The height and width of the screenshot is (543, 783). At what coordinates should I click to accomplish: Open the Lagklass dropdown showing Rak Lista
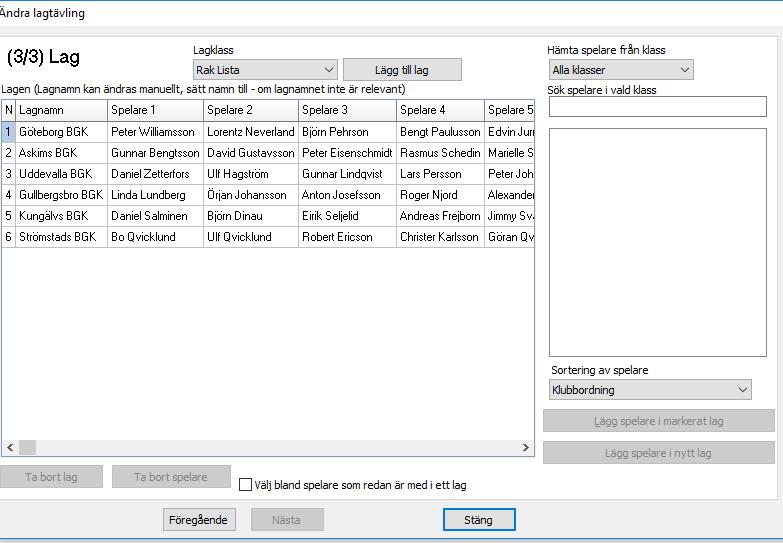click(x=265, y=70)
